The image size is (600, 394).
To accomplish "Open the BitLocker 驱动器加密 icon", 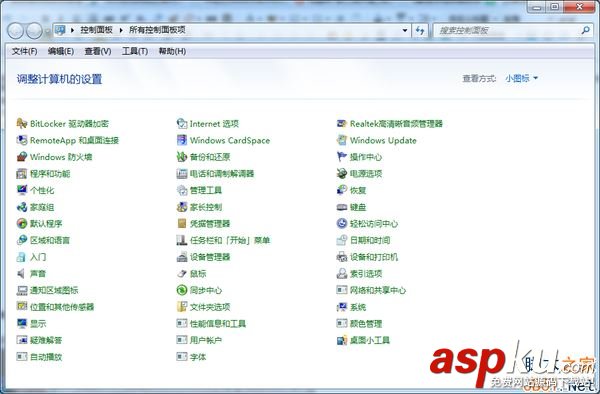I will pyautogui.click(x=22, y=124).
